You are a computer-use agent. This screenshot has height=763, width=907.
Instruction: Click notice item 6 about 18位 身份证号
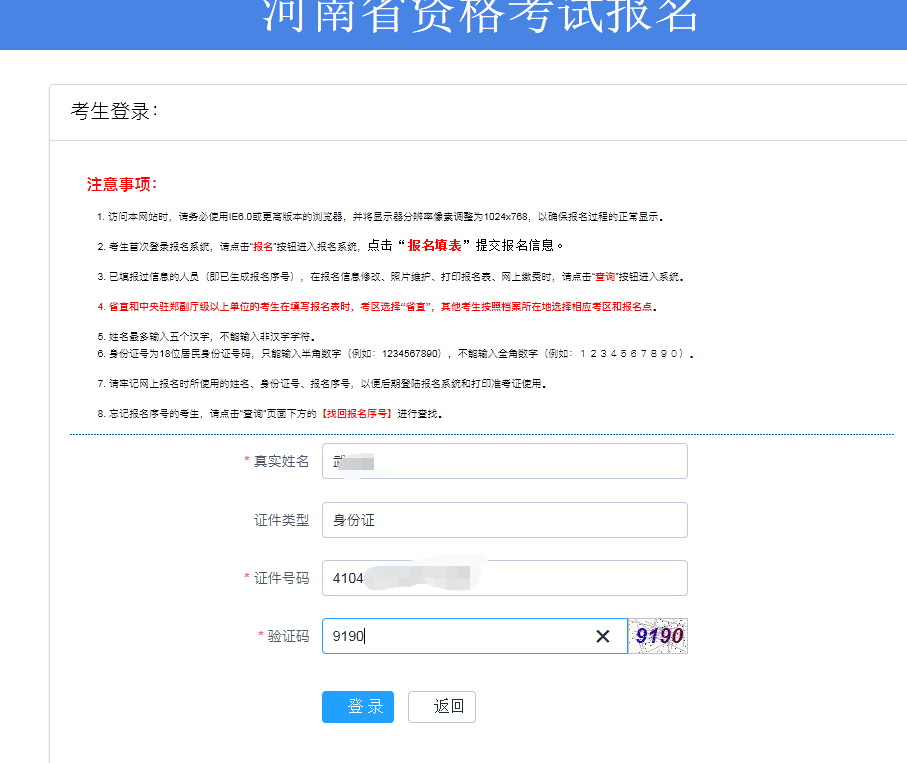point(395,354)
